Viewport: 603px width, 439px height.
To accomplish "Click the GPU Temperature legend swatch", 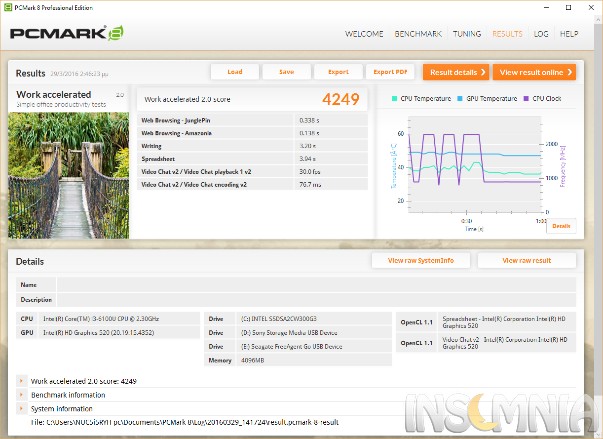I will tap(460, 98).
